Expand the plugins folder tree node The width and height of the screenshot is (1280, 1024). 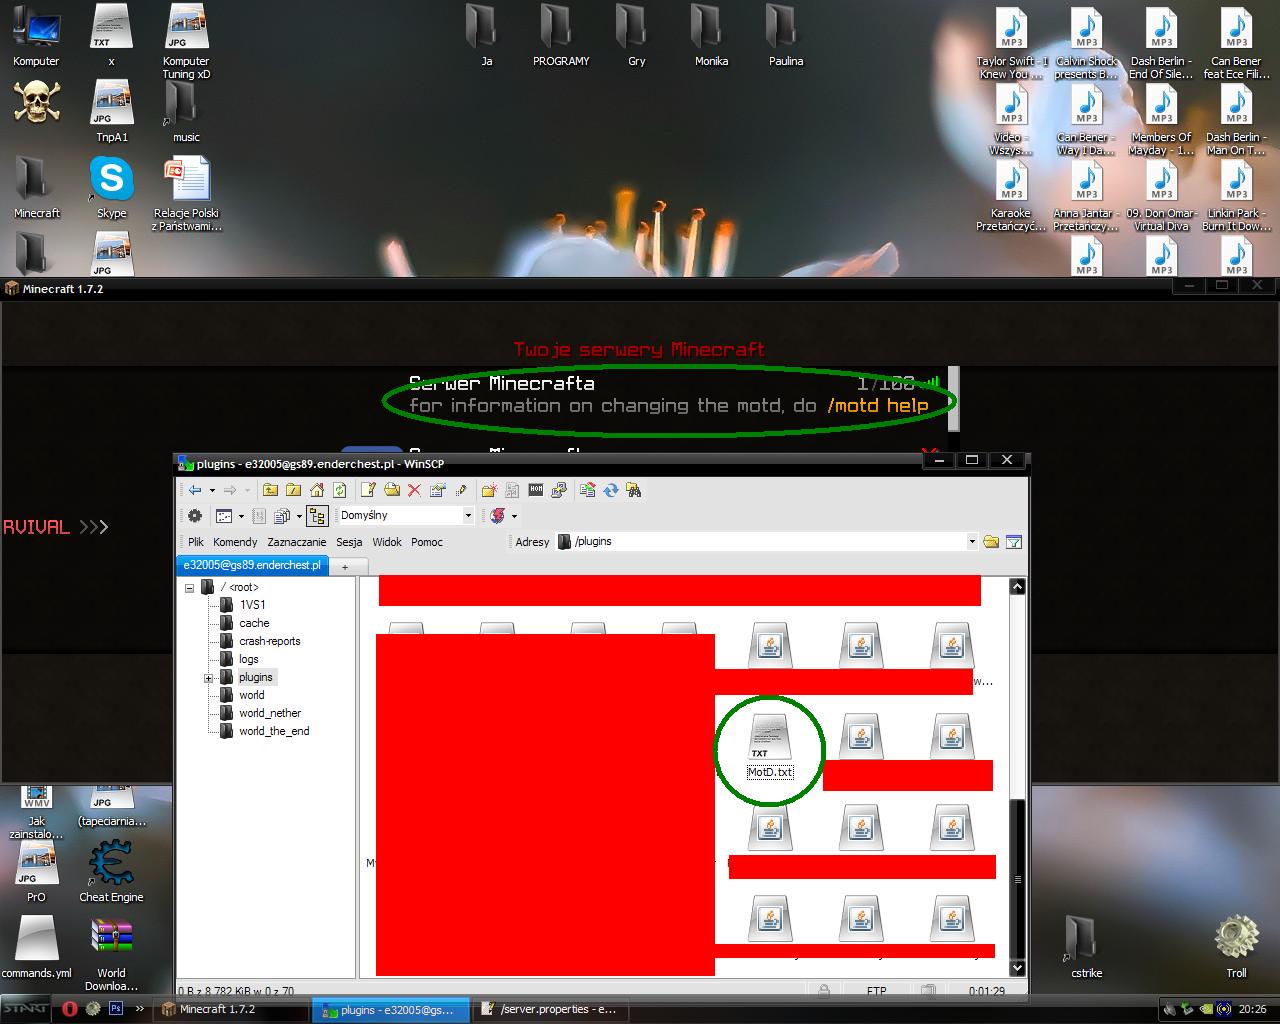click(209, 678)
